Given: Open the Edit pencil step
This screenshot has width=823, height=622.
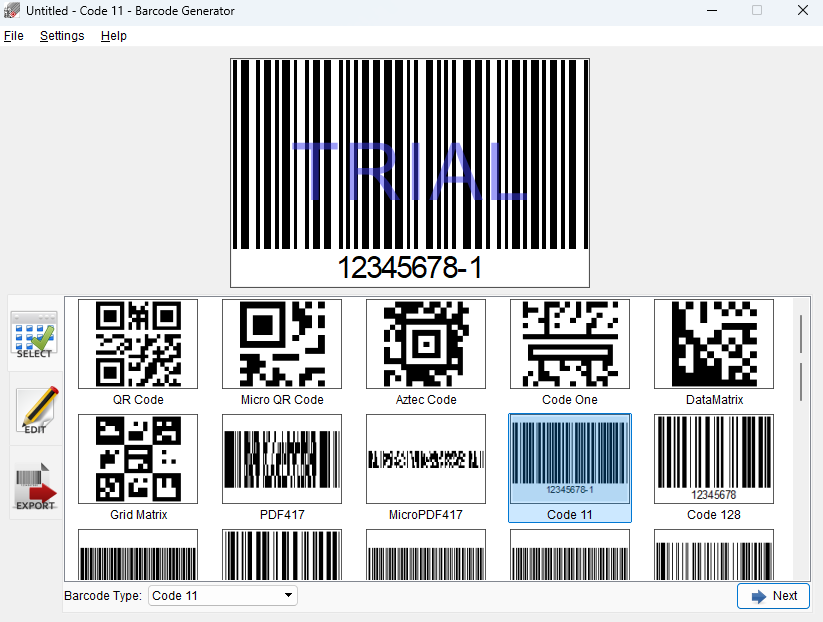Looking at the screenshot, I should [x=35, y=410].
